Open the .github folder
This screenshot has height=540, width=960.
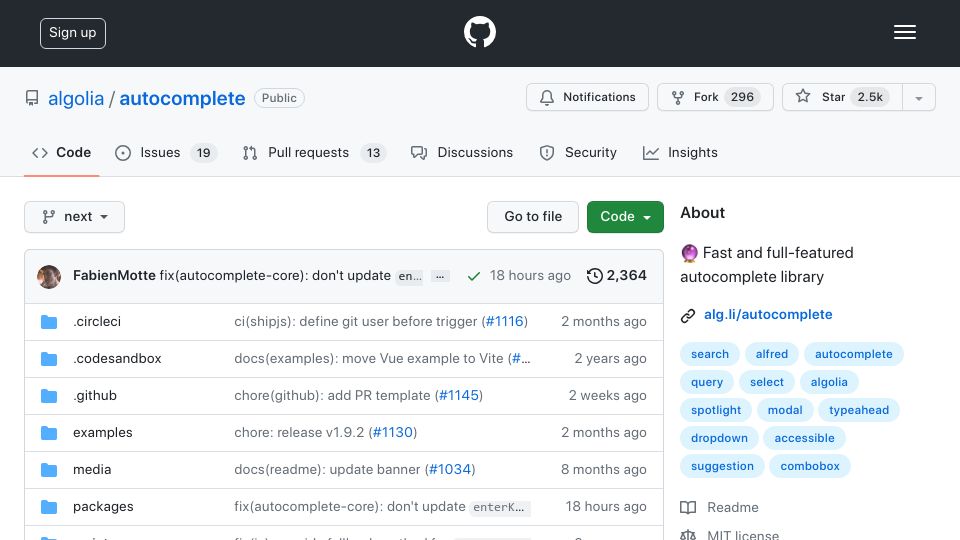(95, 396)
